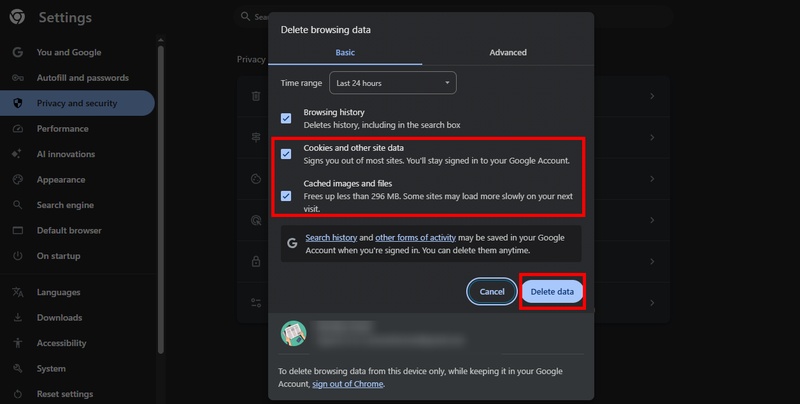Open the Appearance settings page
This screenshot has width=800, height=404.
click(61, 180)
